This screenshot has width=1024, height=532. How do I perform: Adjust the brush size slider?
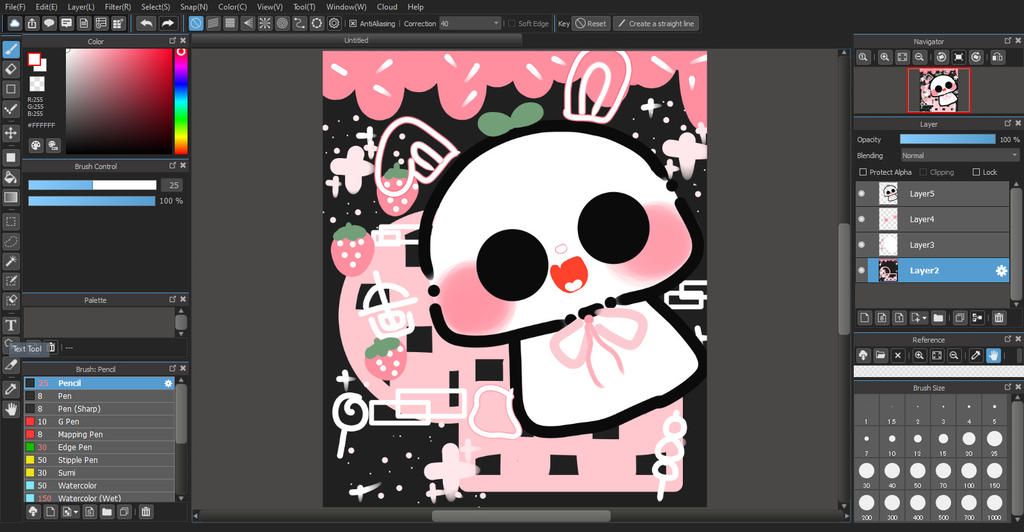tap(92, 185)
